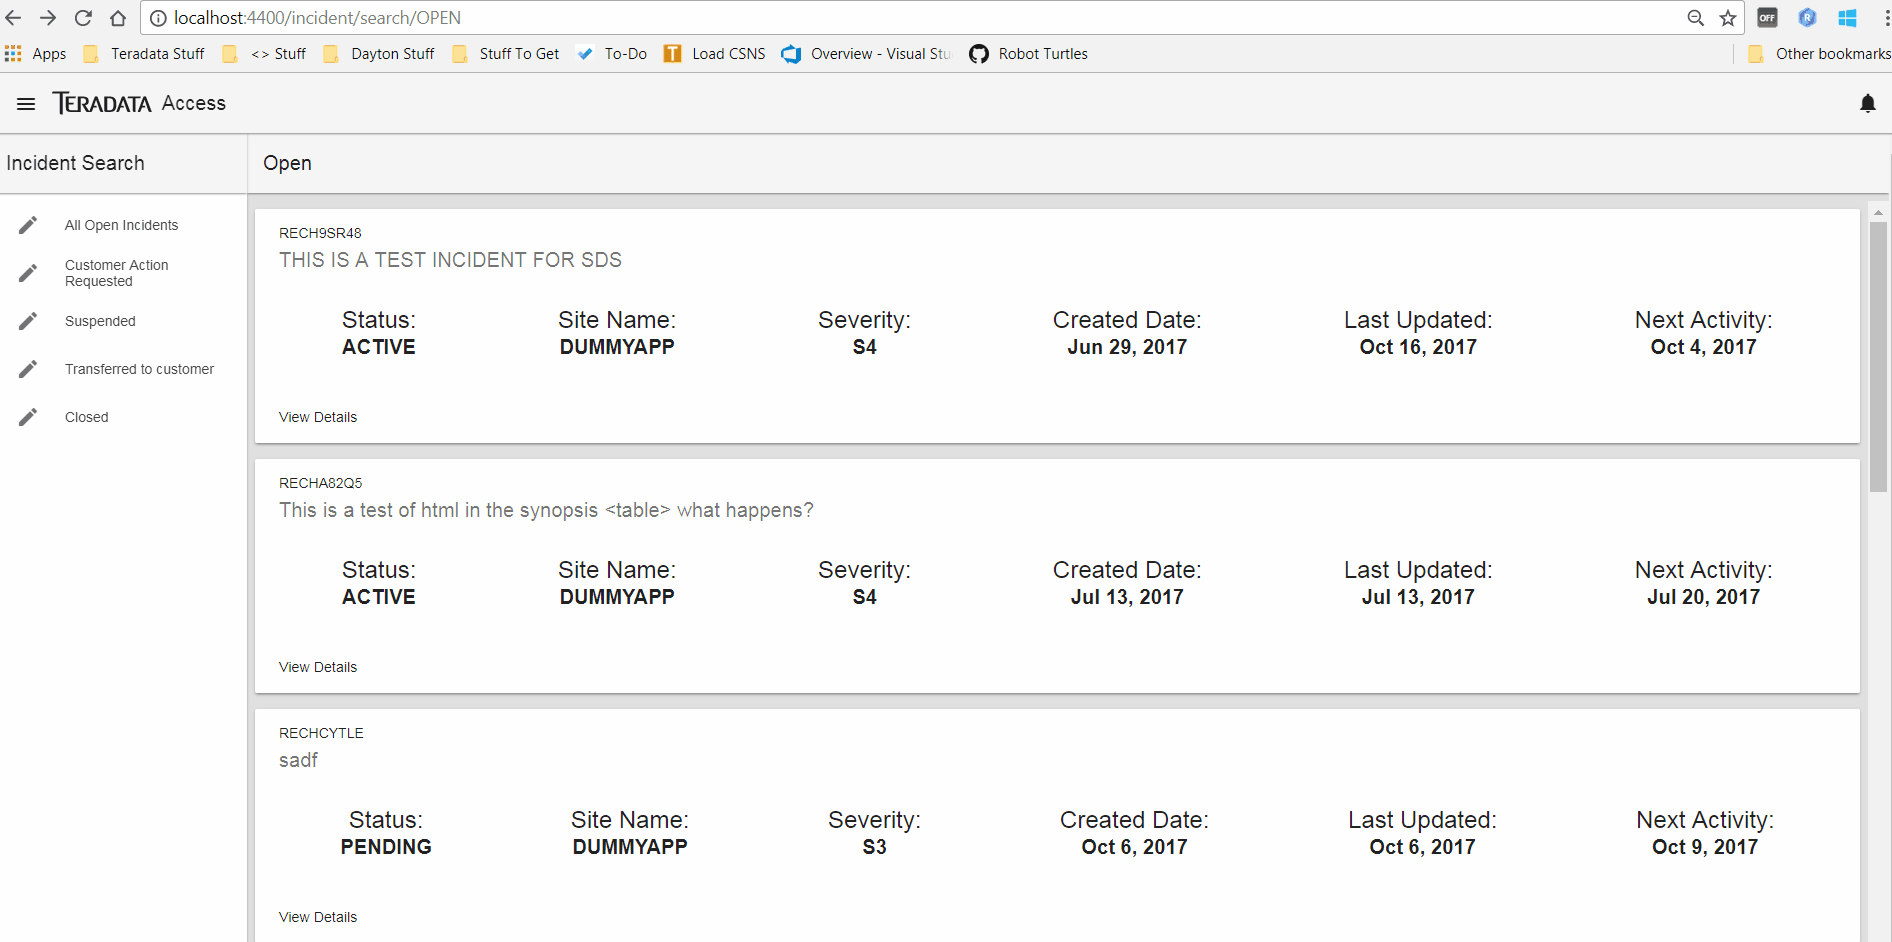Click the Teradata Access logo

pos(139,103)
